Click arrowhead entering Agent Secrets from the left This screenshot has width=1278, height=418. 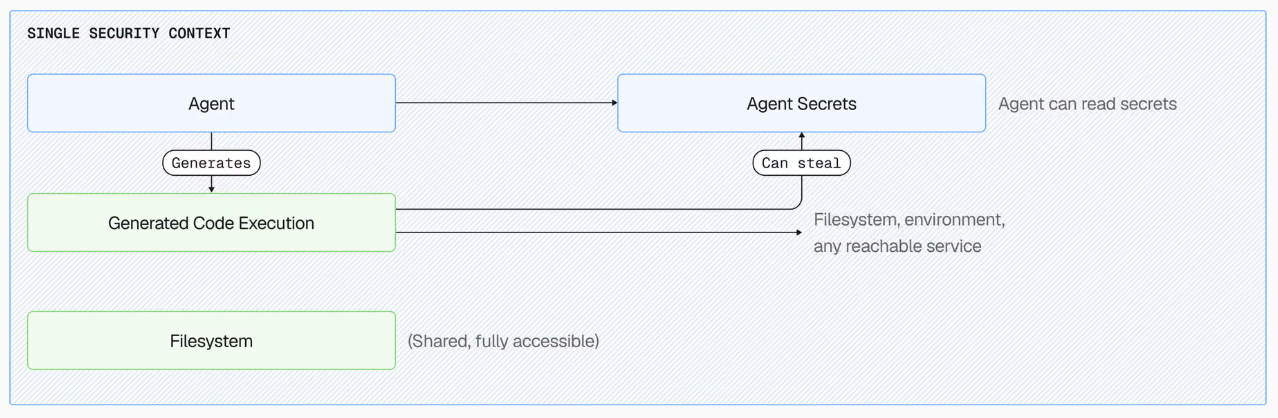pos(614,103)
